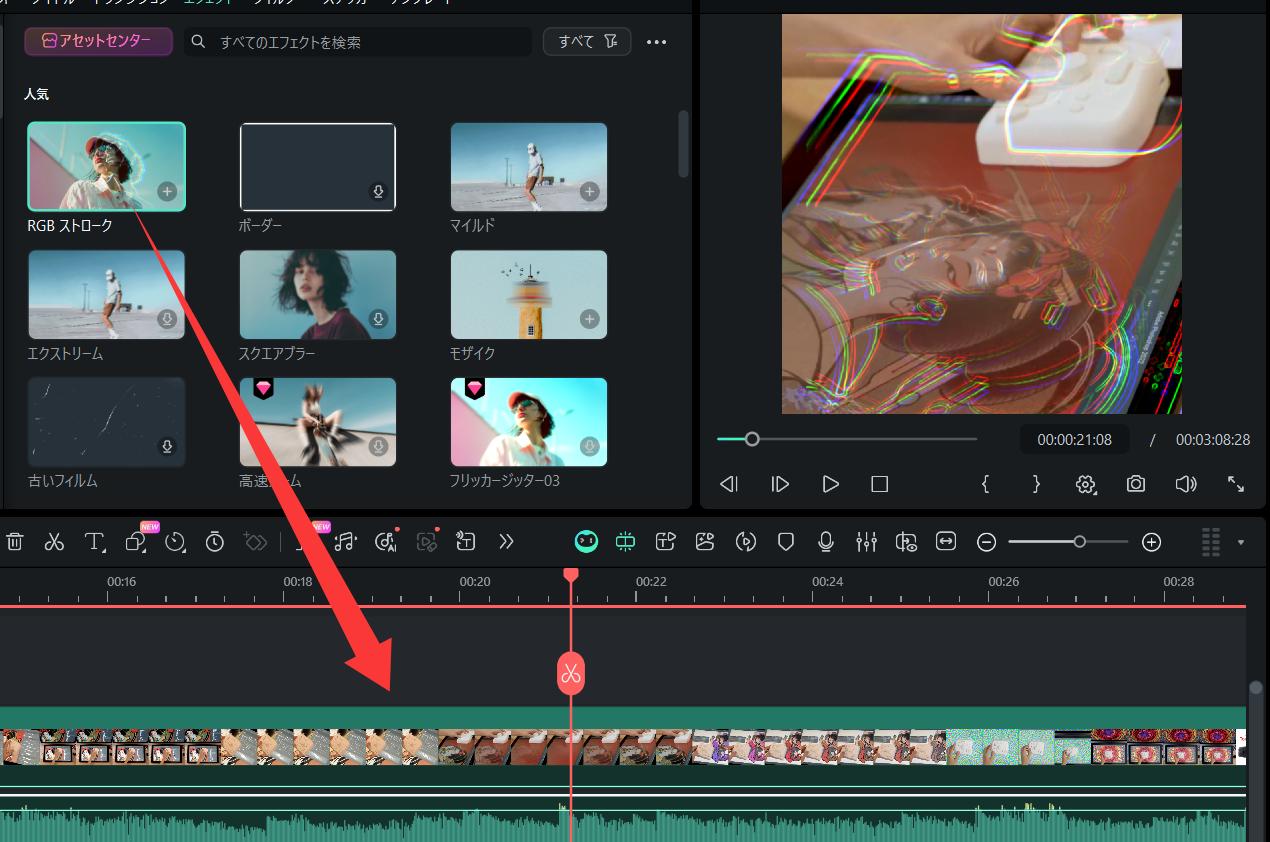Select the モザイク effect thumbnail
Viewport: 1270px width, 842px height.
click(529, 295)
